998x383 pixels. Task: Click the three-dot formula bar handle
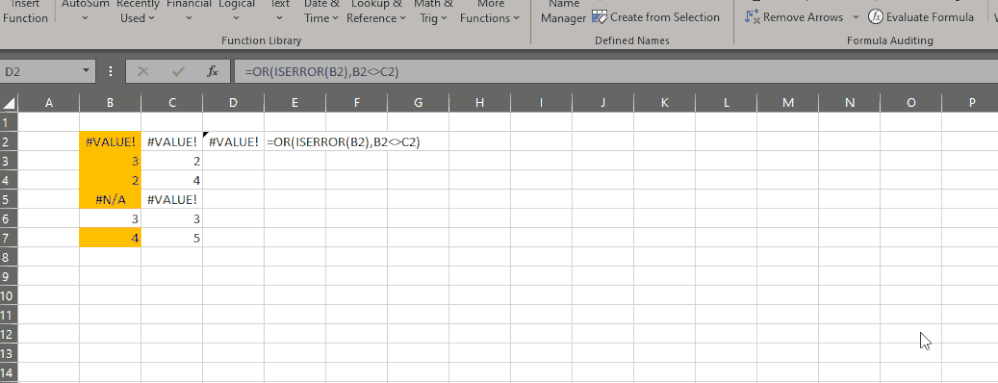[x=111, y=72]
